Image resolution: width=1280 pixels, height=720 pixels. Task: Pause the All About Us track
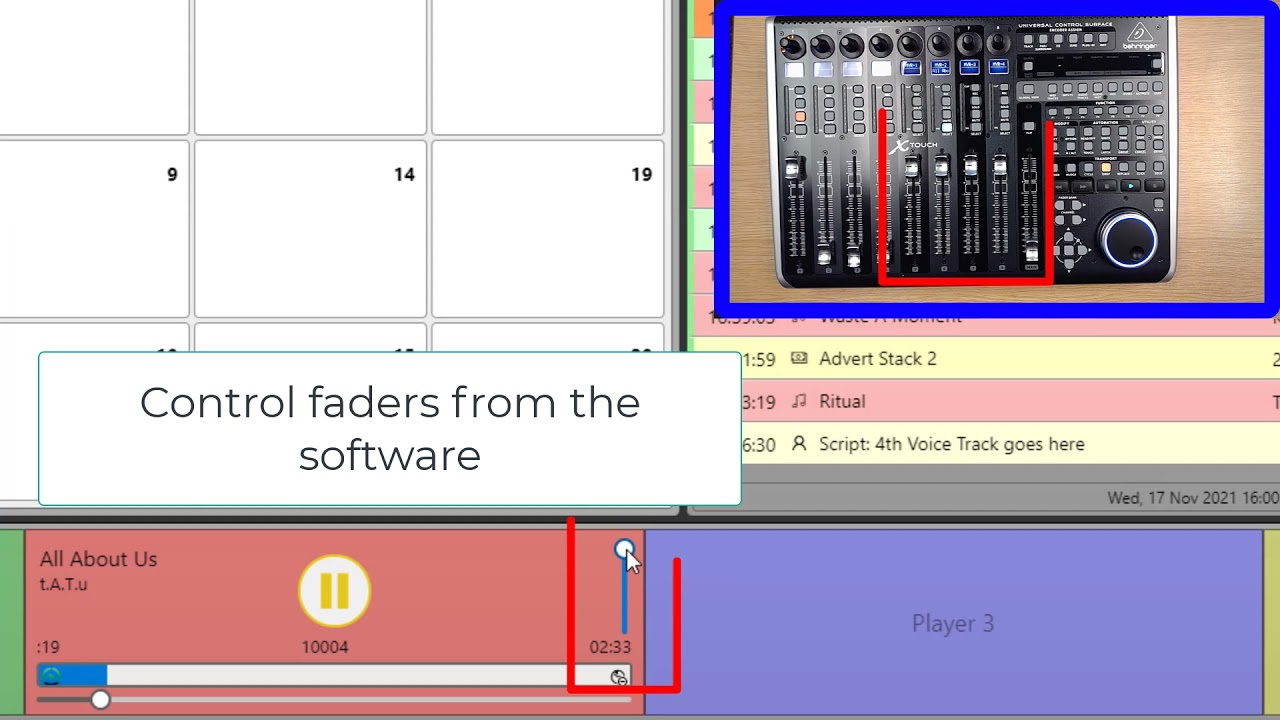coord(334,591)
